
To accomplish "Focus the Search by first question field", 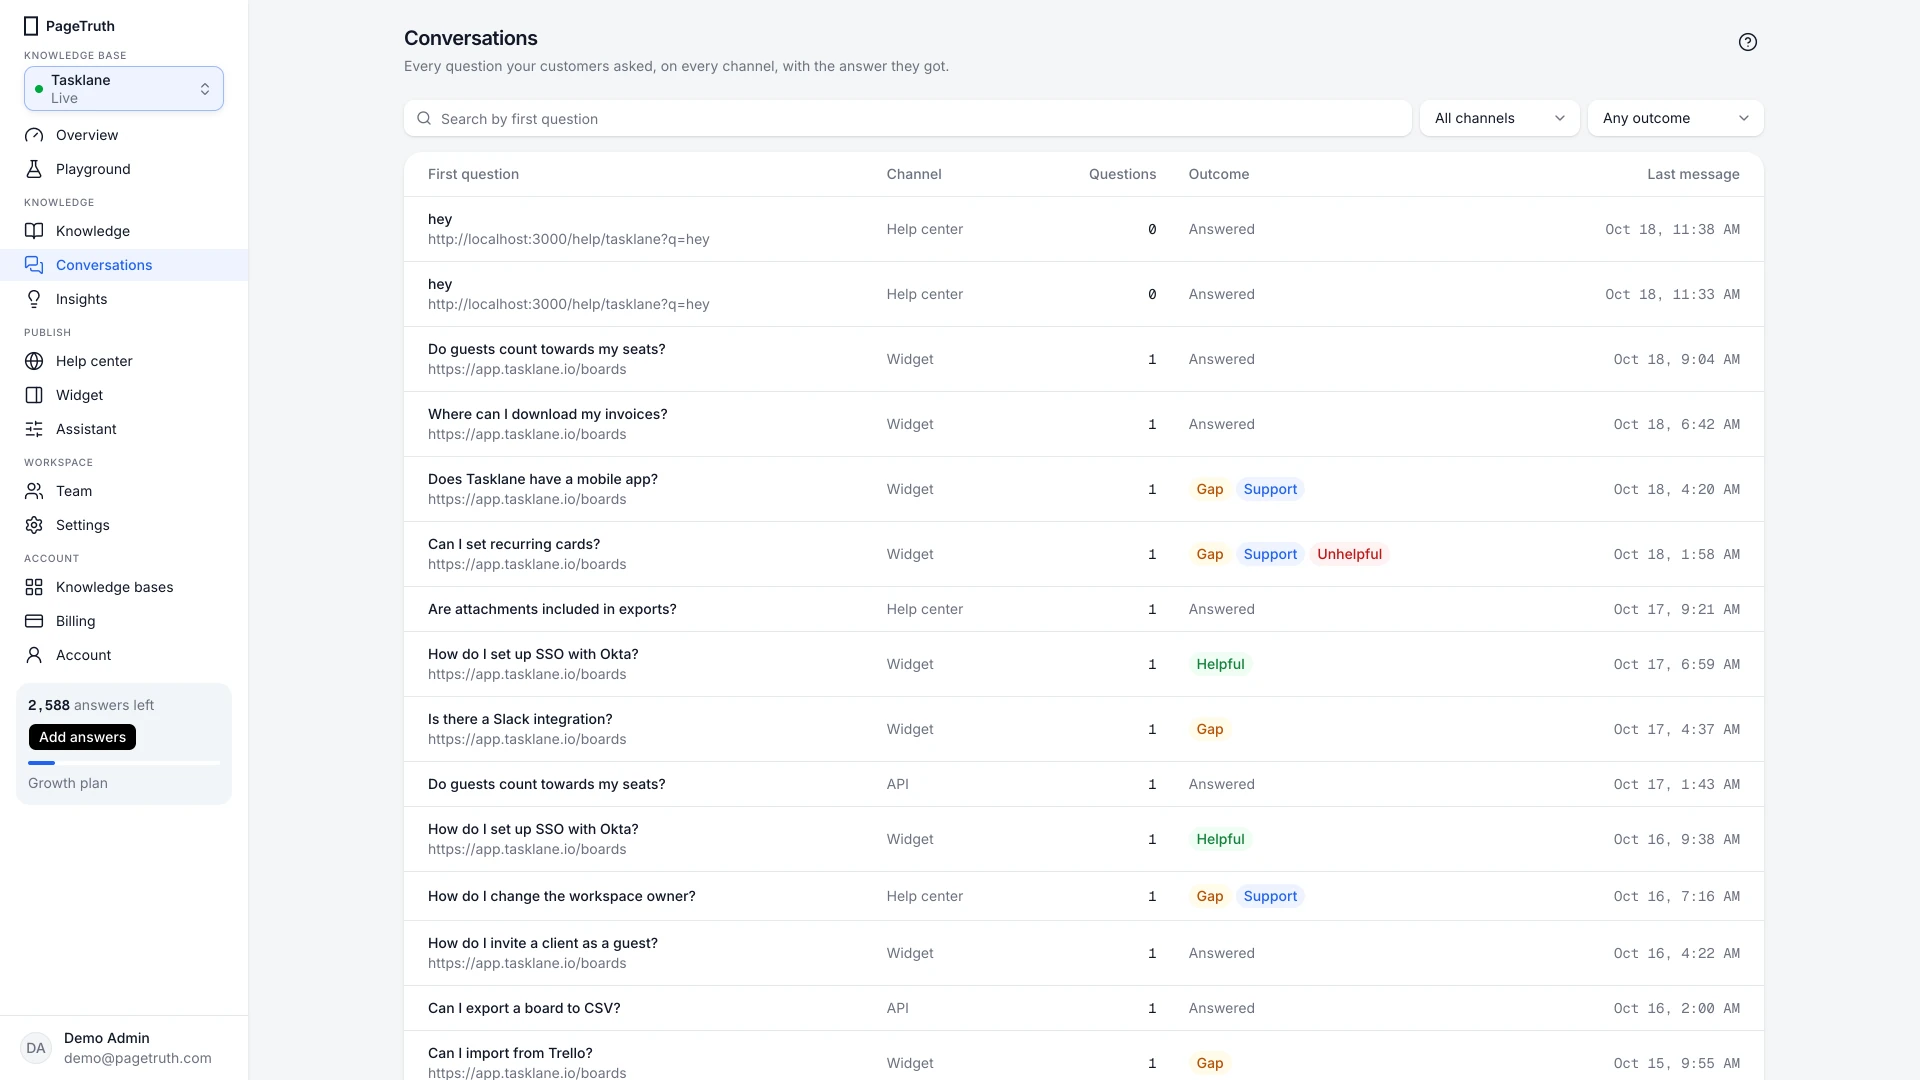I will point(907,118).
